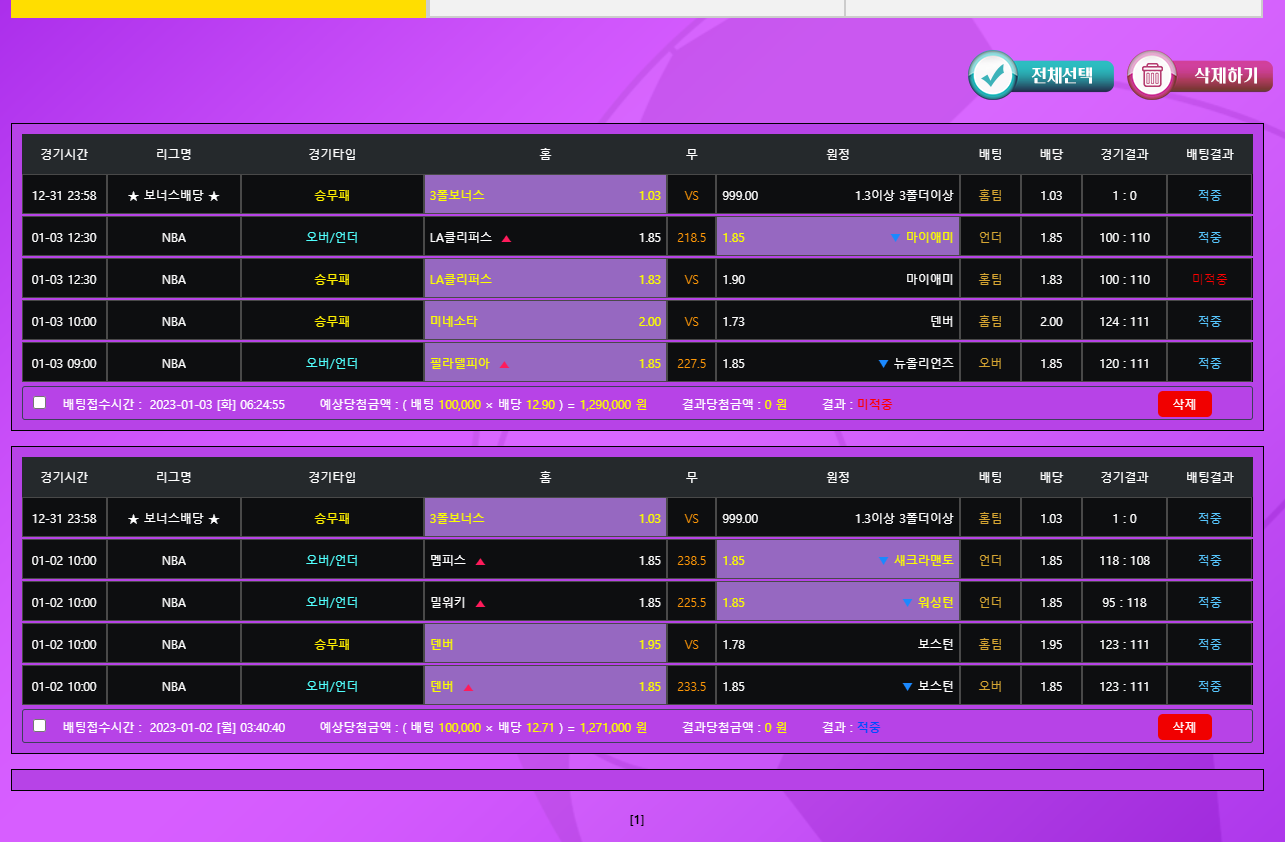The width and height of the screenshot is (1285, 842).
Task: Click the blue down arrow beside 워싱턴
Action: (x=907, y=603)
